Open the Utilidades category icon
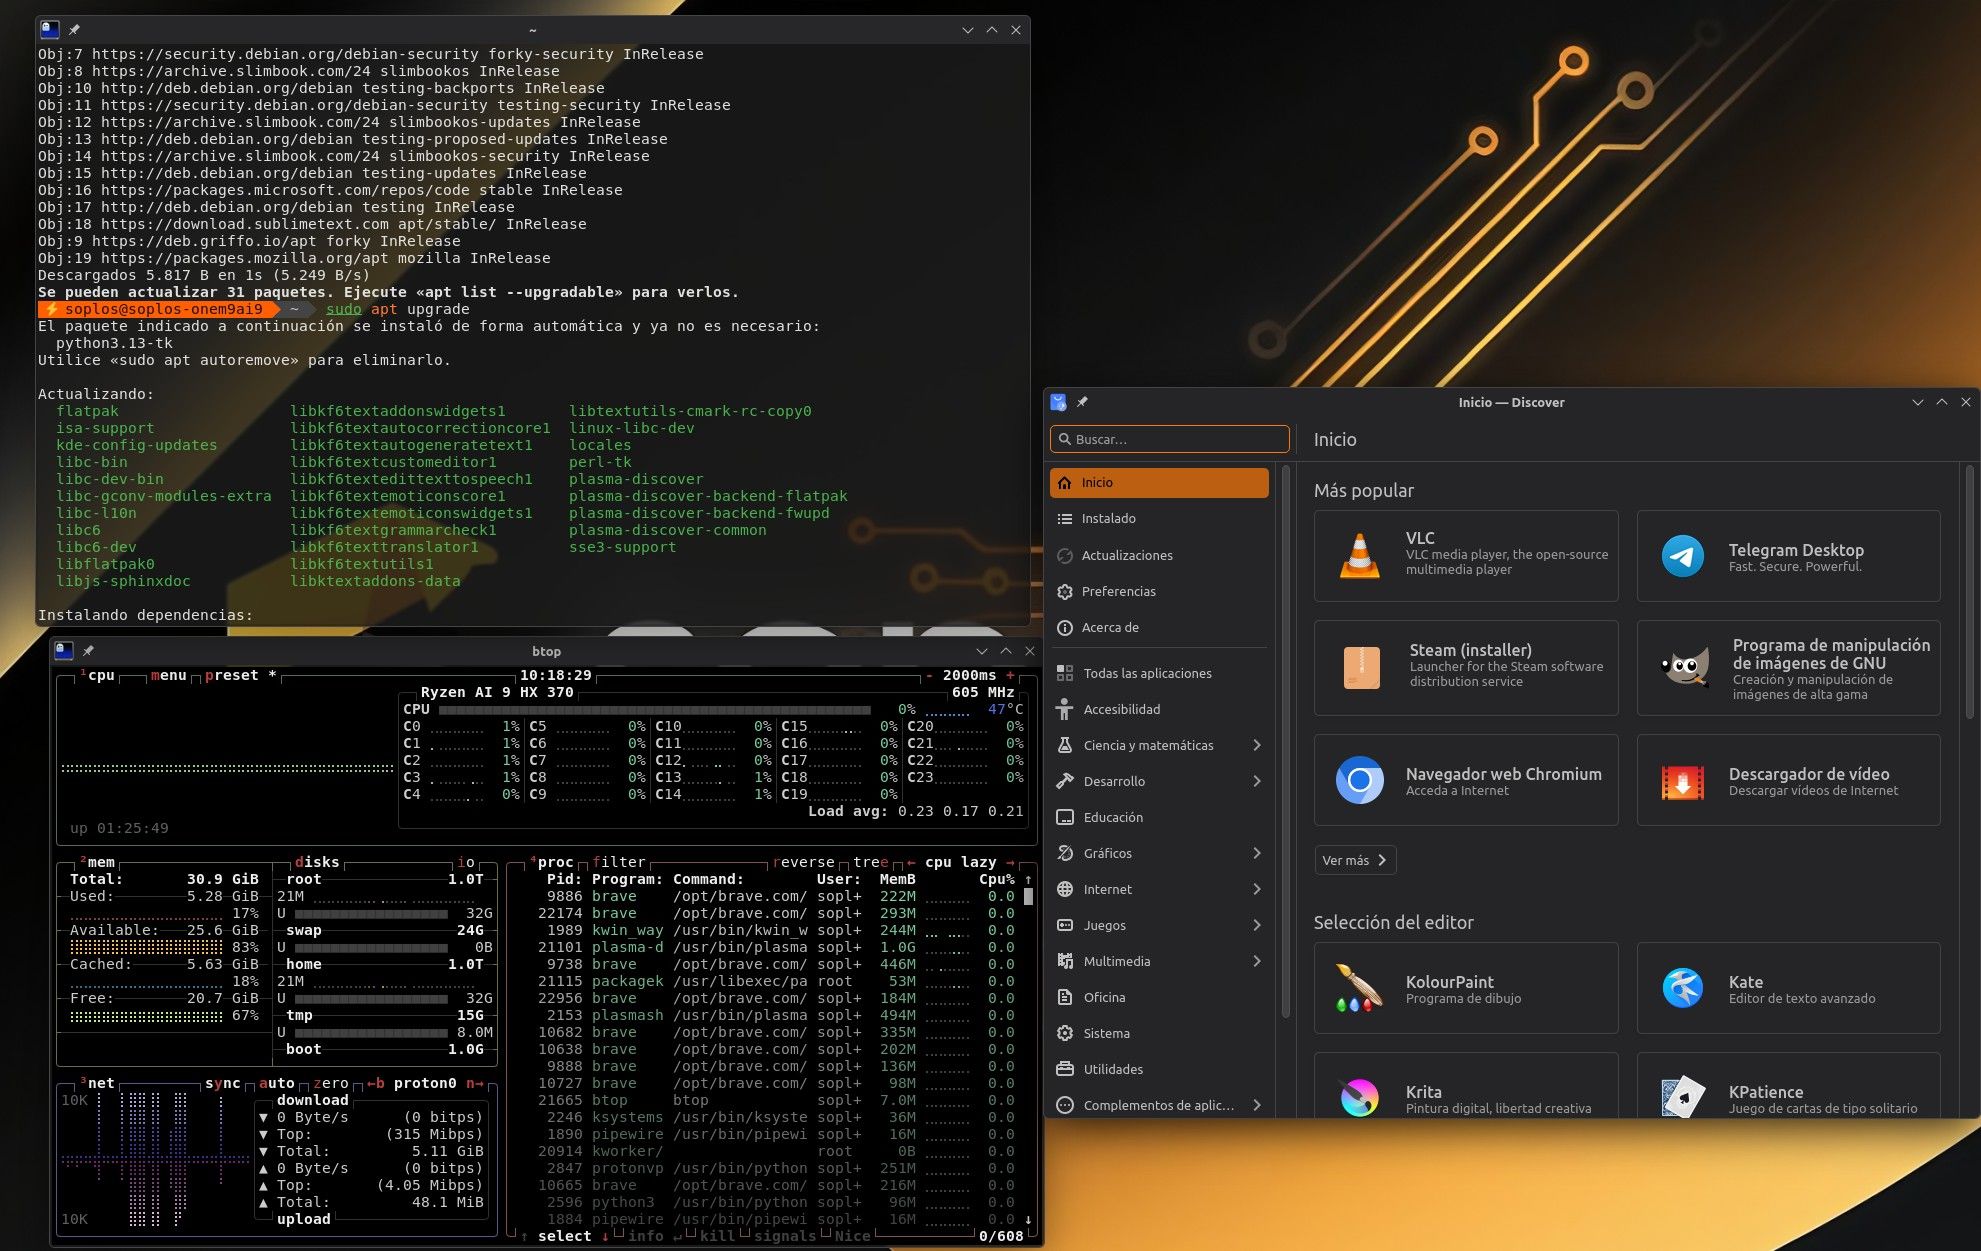 [x=1064, y=1069]
